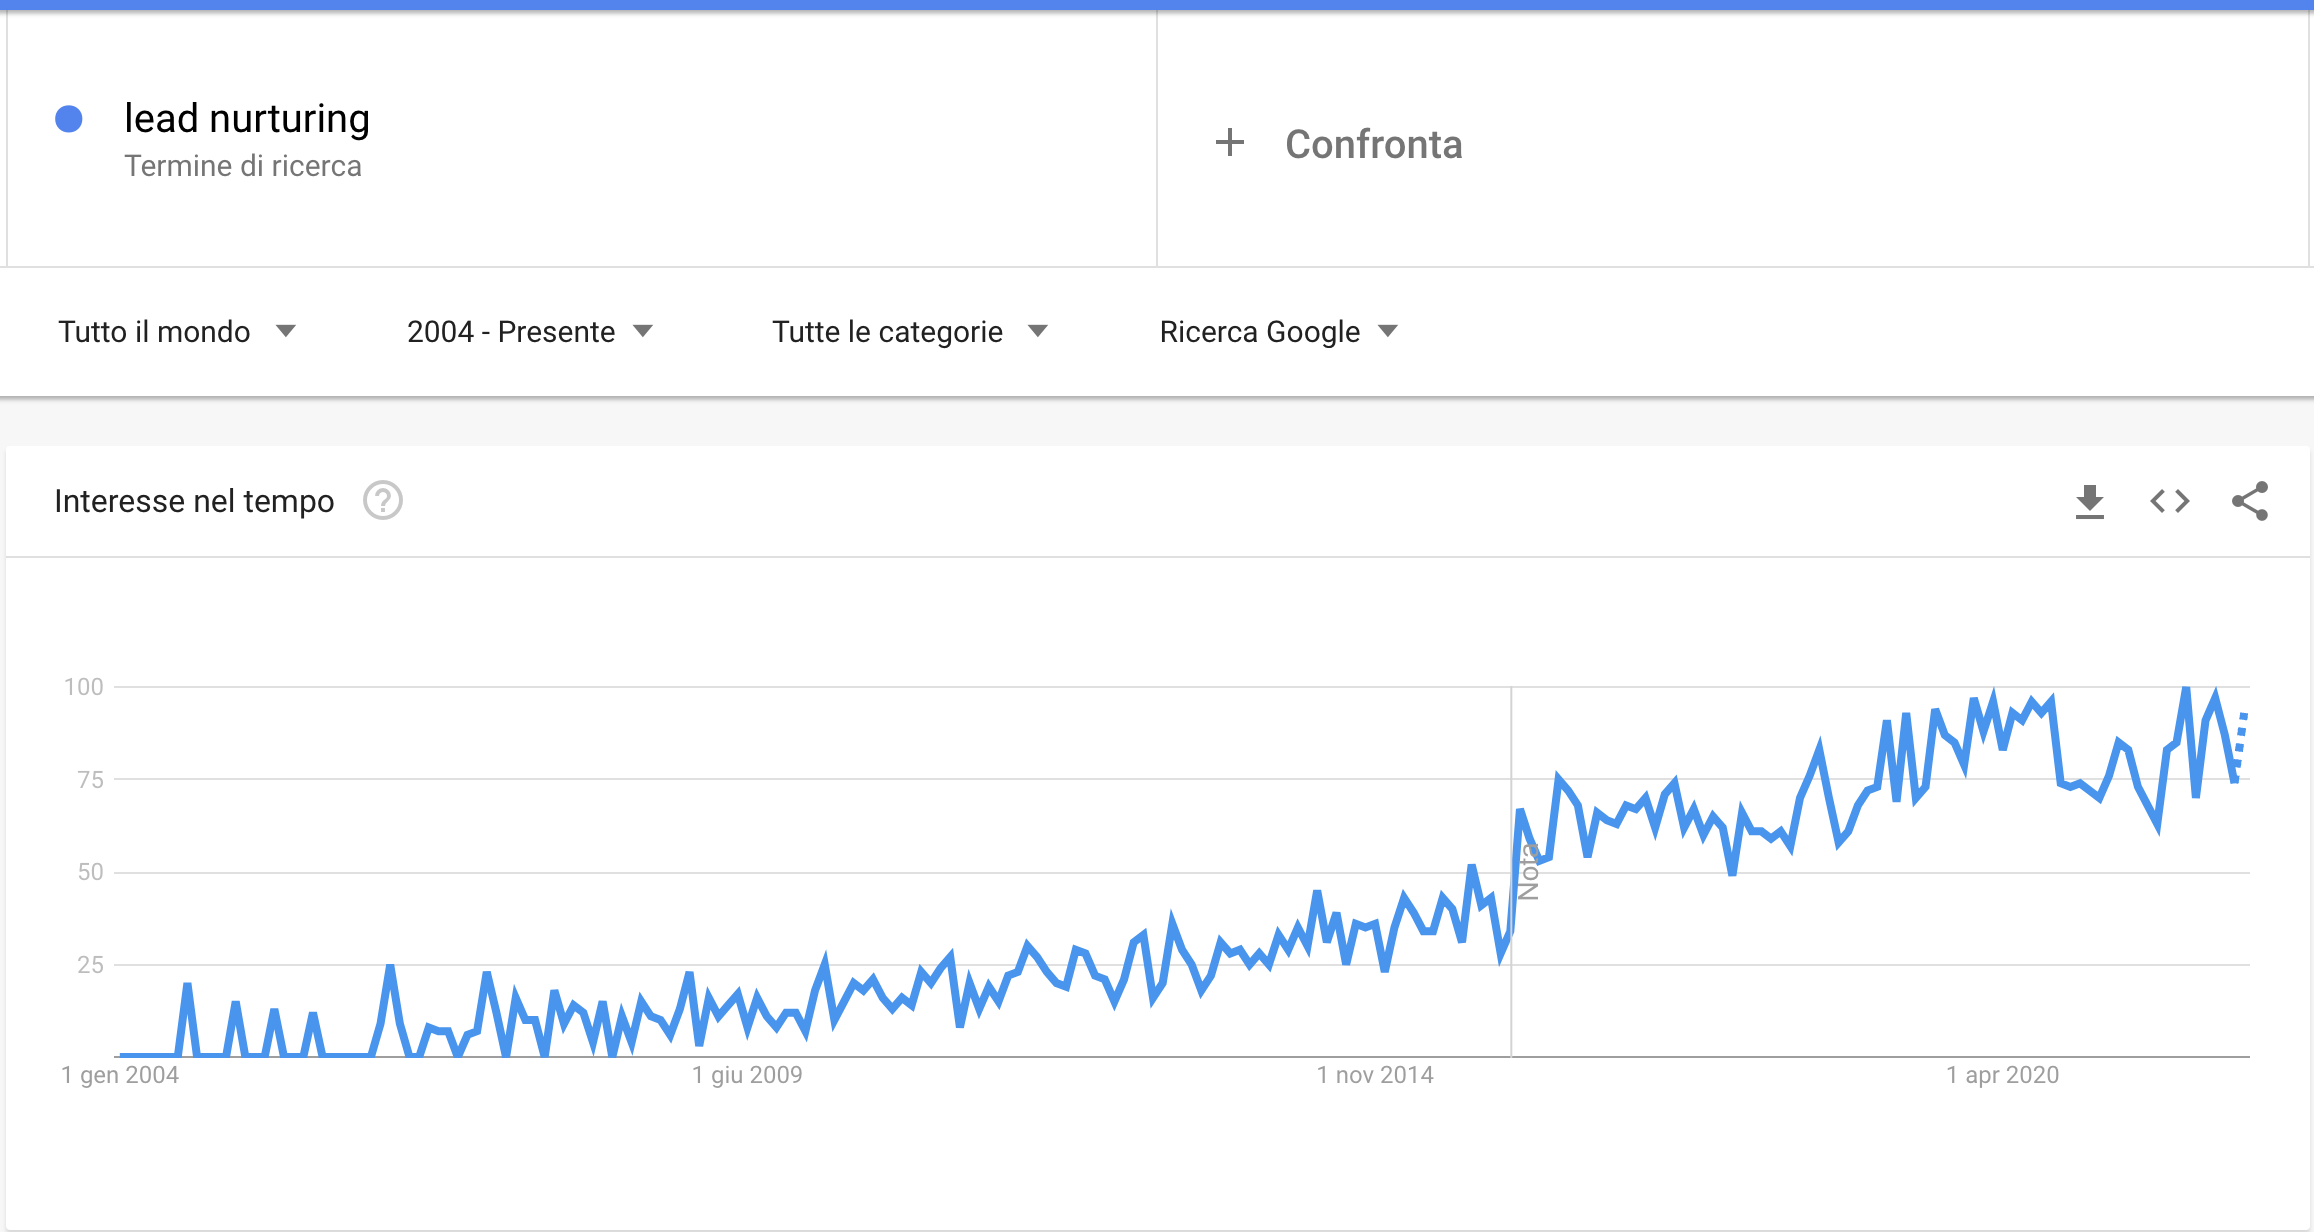2314x1232 pixels.
Task: Click the share chart icon
Action: pos(2249,501)
